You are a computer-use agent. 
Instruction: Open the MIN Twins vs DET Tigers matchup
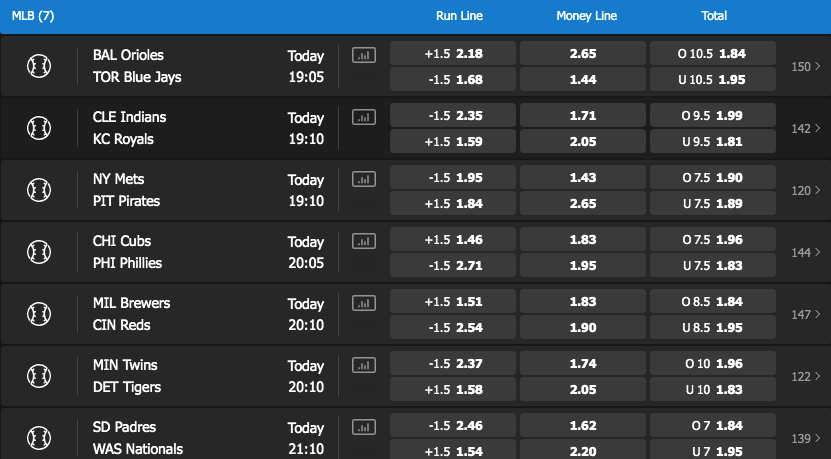click(x=127, y=376)
